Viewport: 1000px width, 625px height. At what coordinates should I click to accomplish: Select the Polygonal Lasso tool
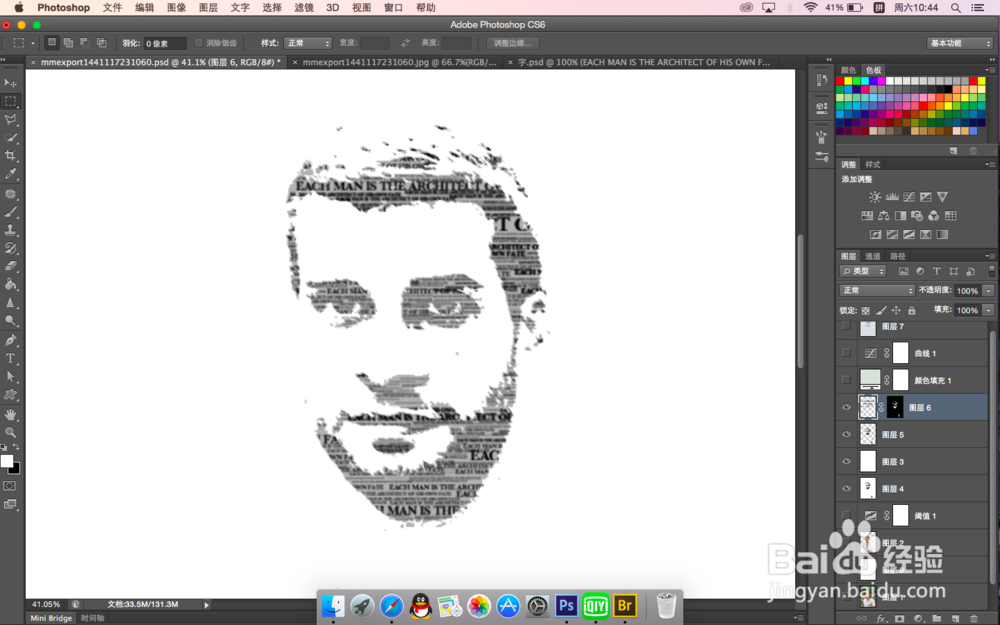pyautogui.click(x=11, y=119)
